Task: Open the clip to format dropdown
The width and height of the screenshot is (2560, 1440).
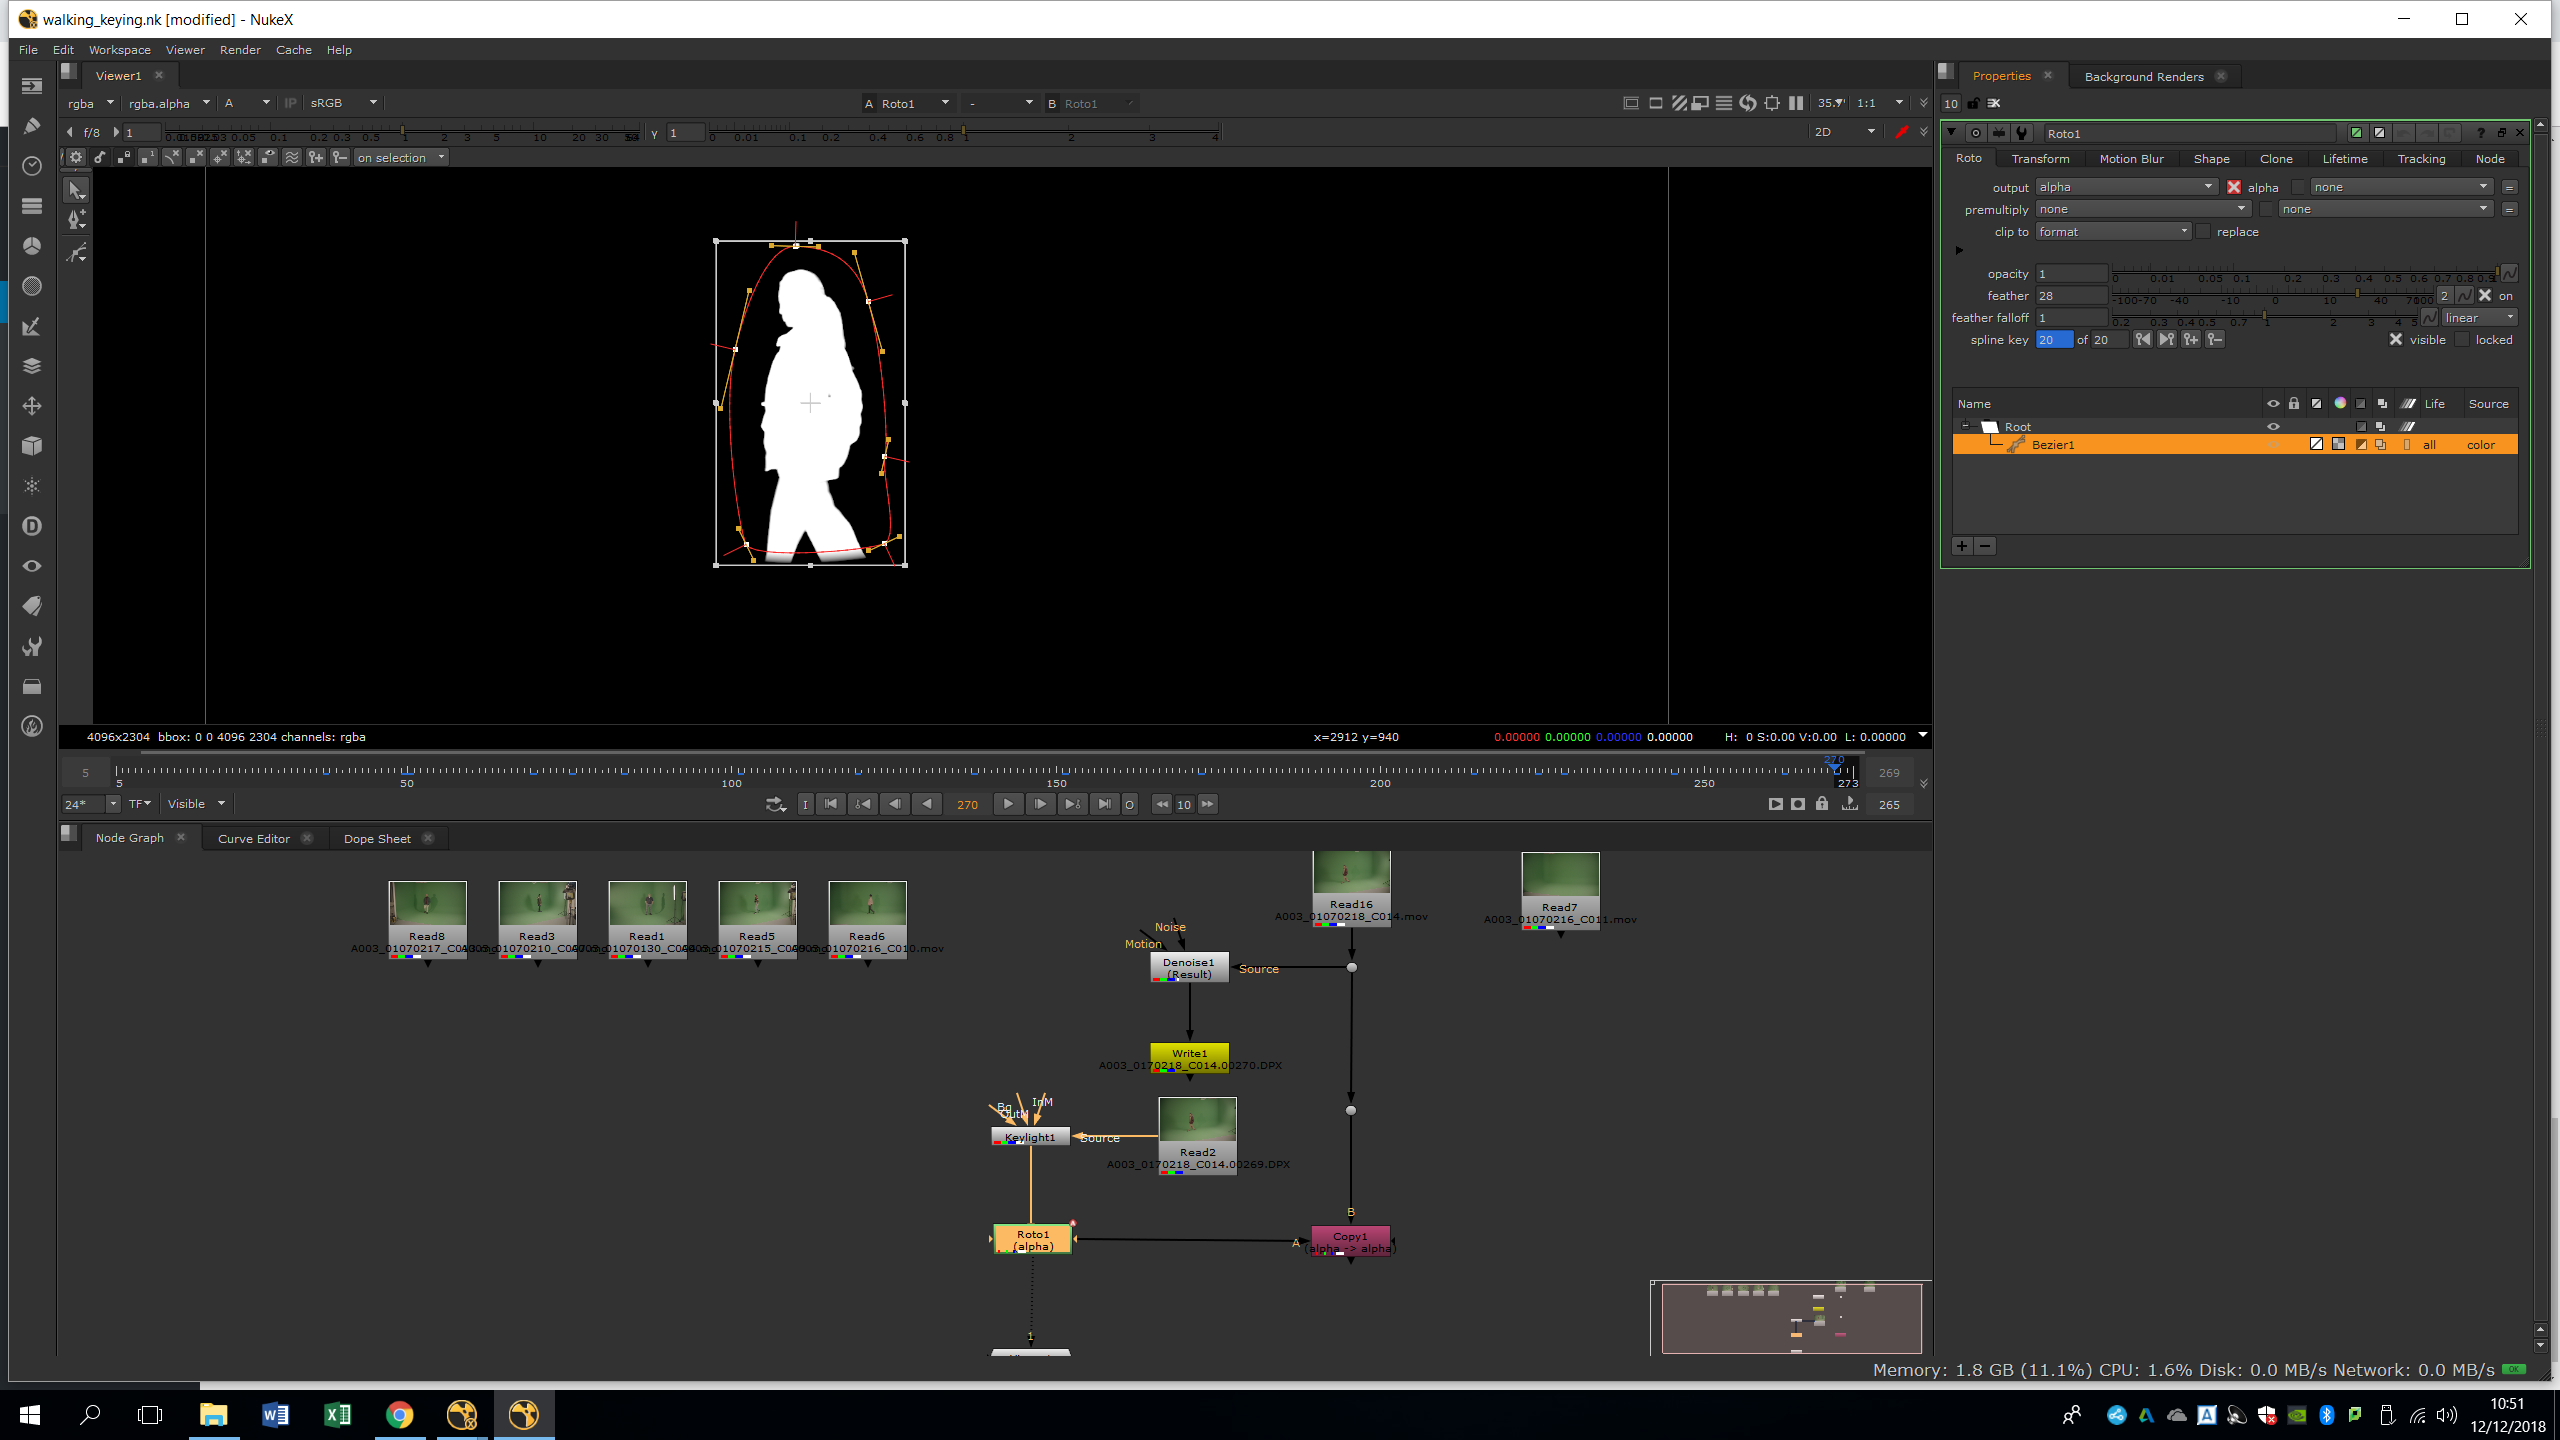Action: pyautogui.click(x=2112, y=232)
